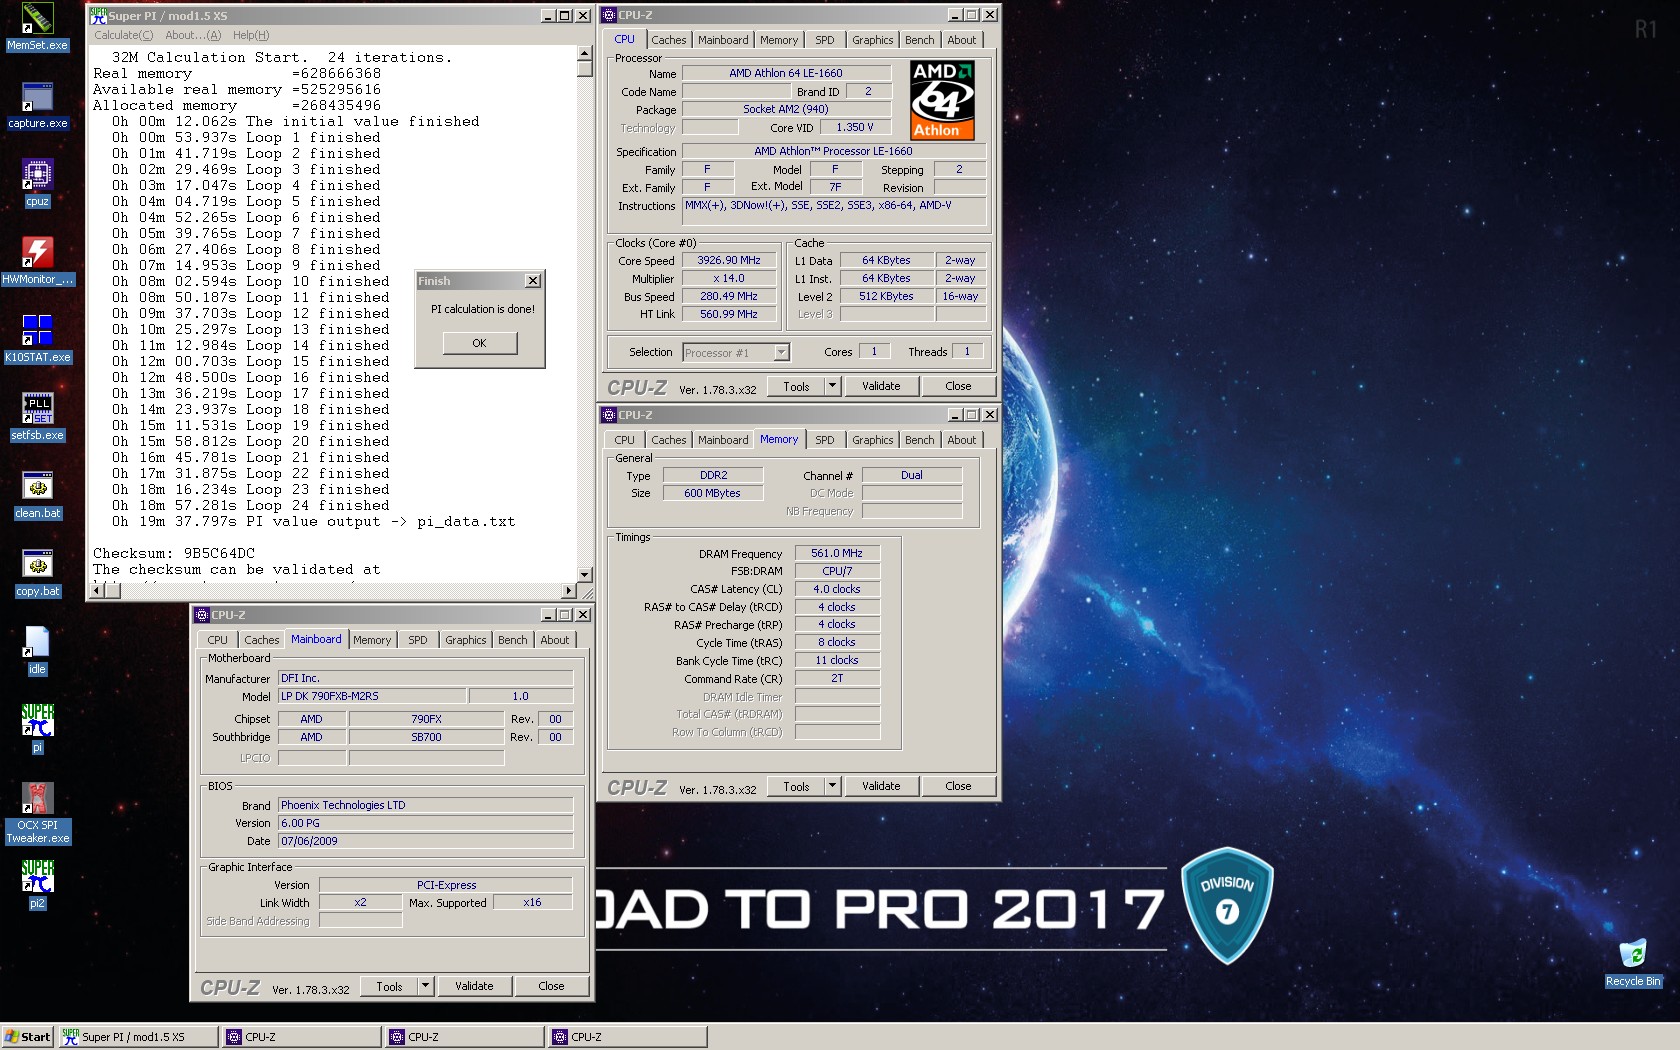Open About tab in Memory CPU-Z window
The image size is (1680, 1050).
pos(962,440)
